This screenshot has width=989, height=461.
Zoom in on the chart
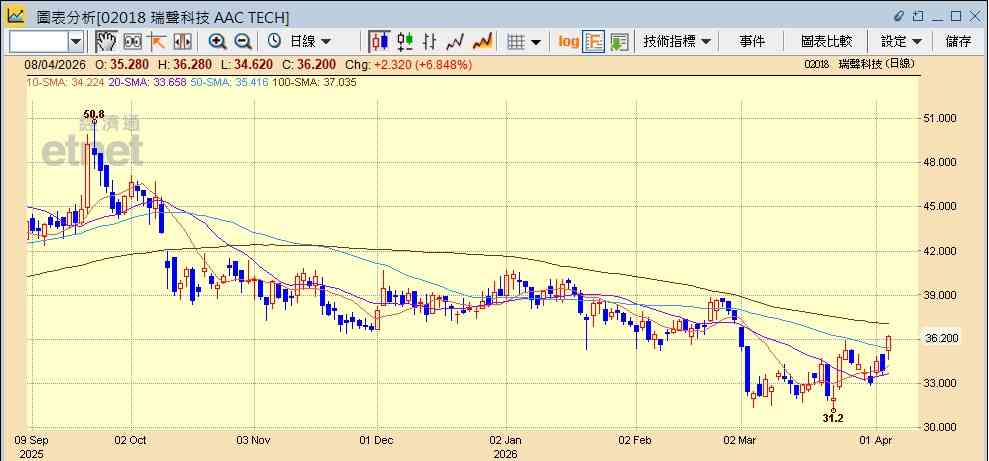tap(218, 42)
